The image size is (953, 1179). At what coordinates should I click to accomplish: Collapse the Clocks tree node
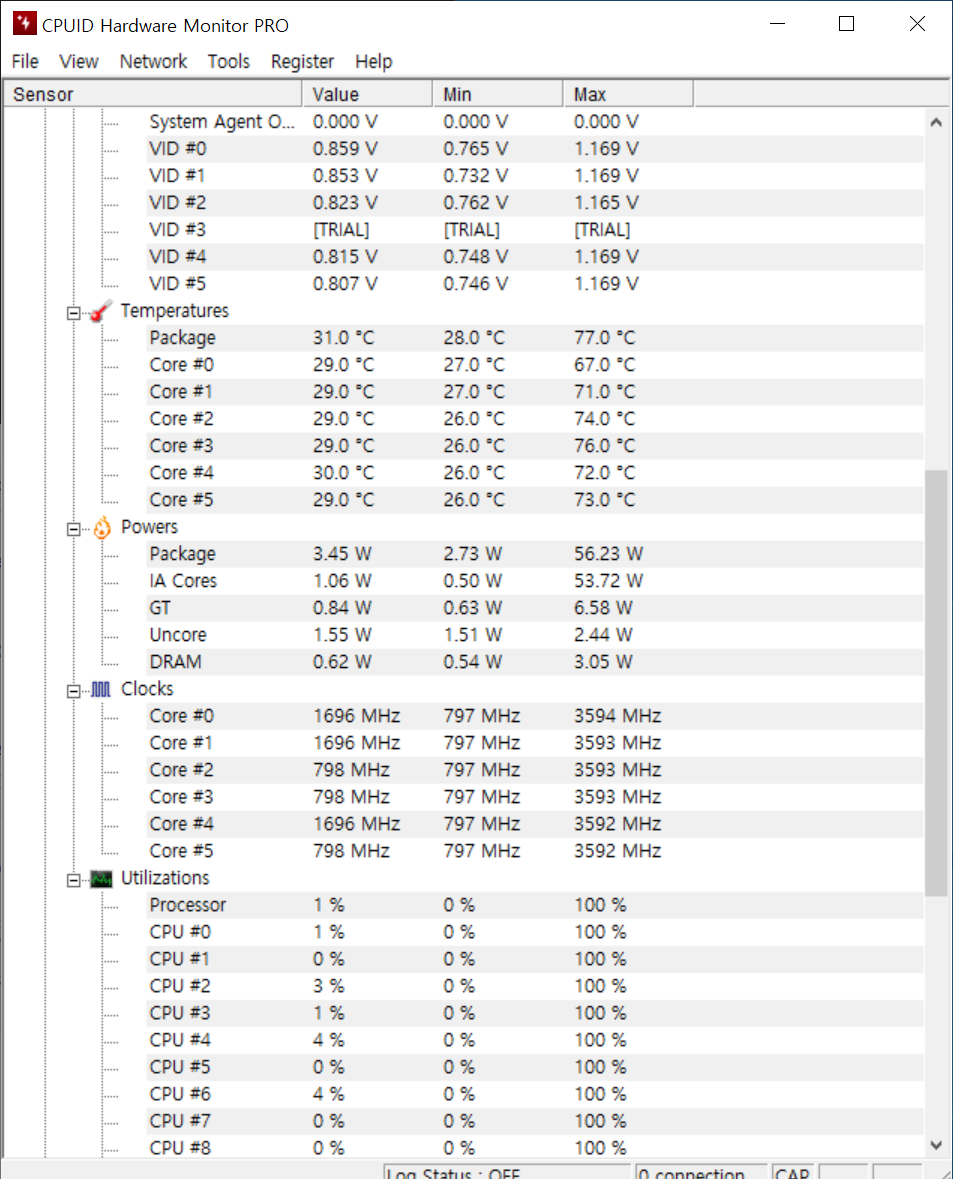73,691
